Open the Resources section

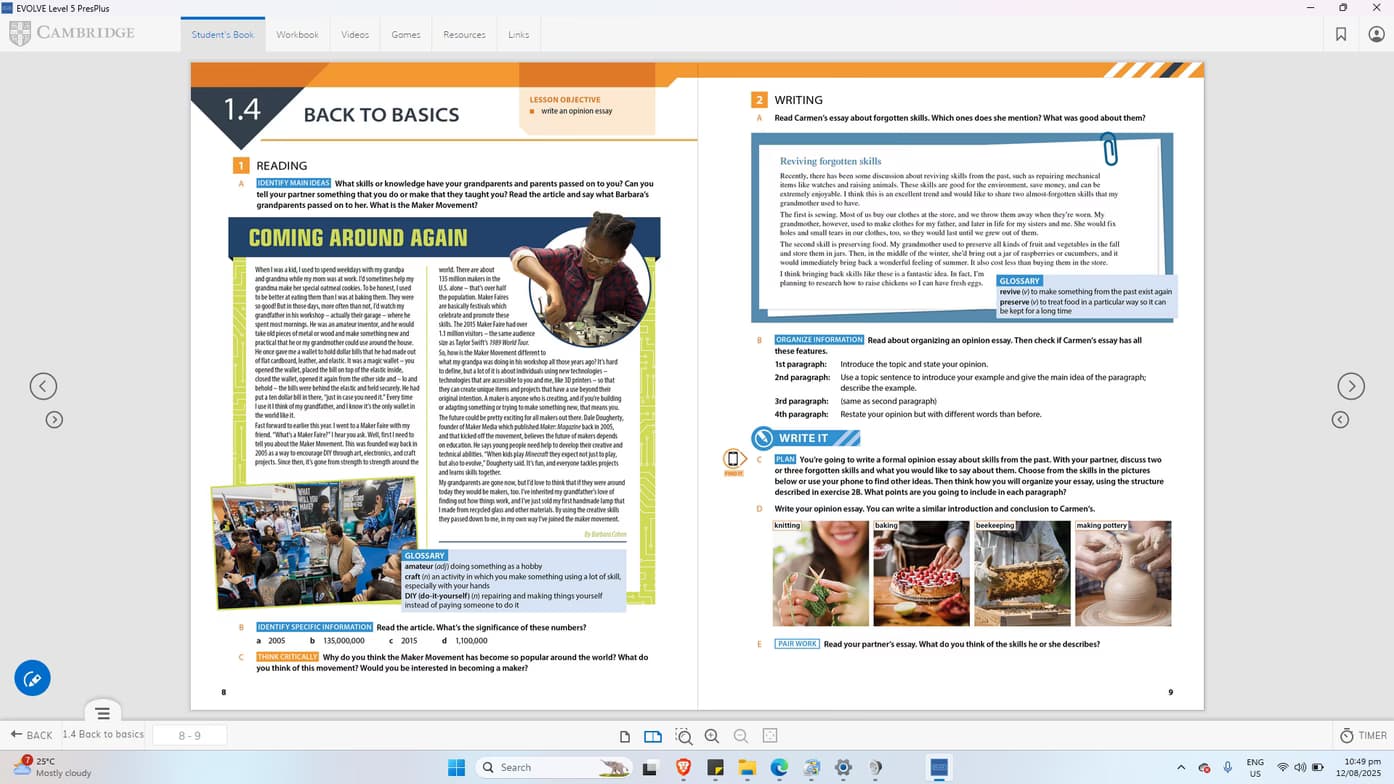(x=464, y=33)
